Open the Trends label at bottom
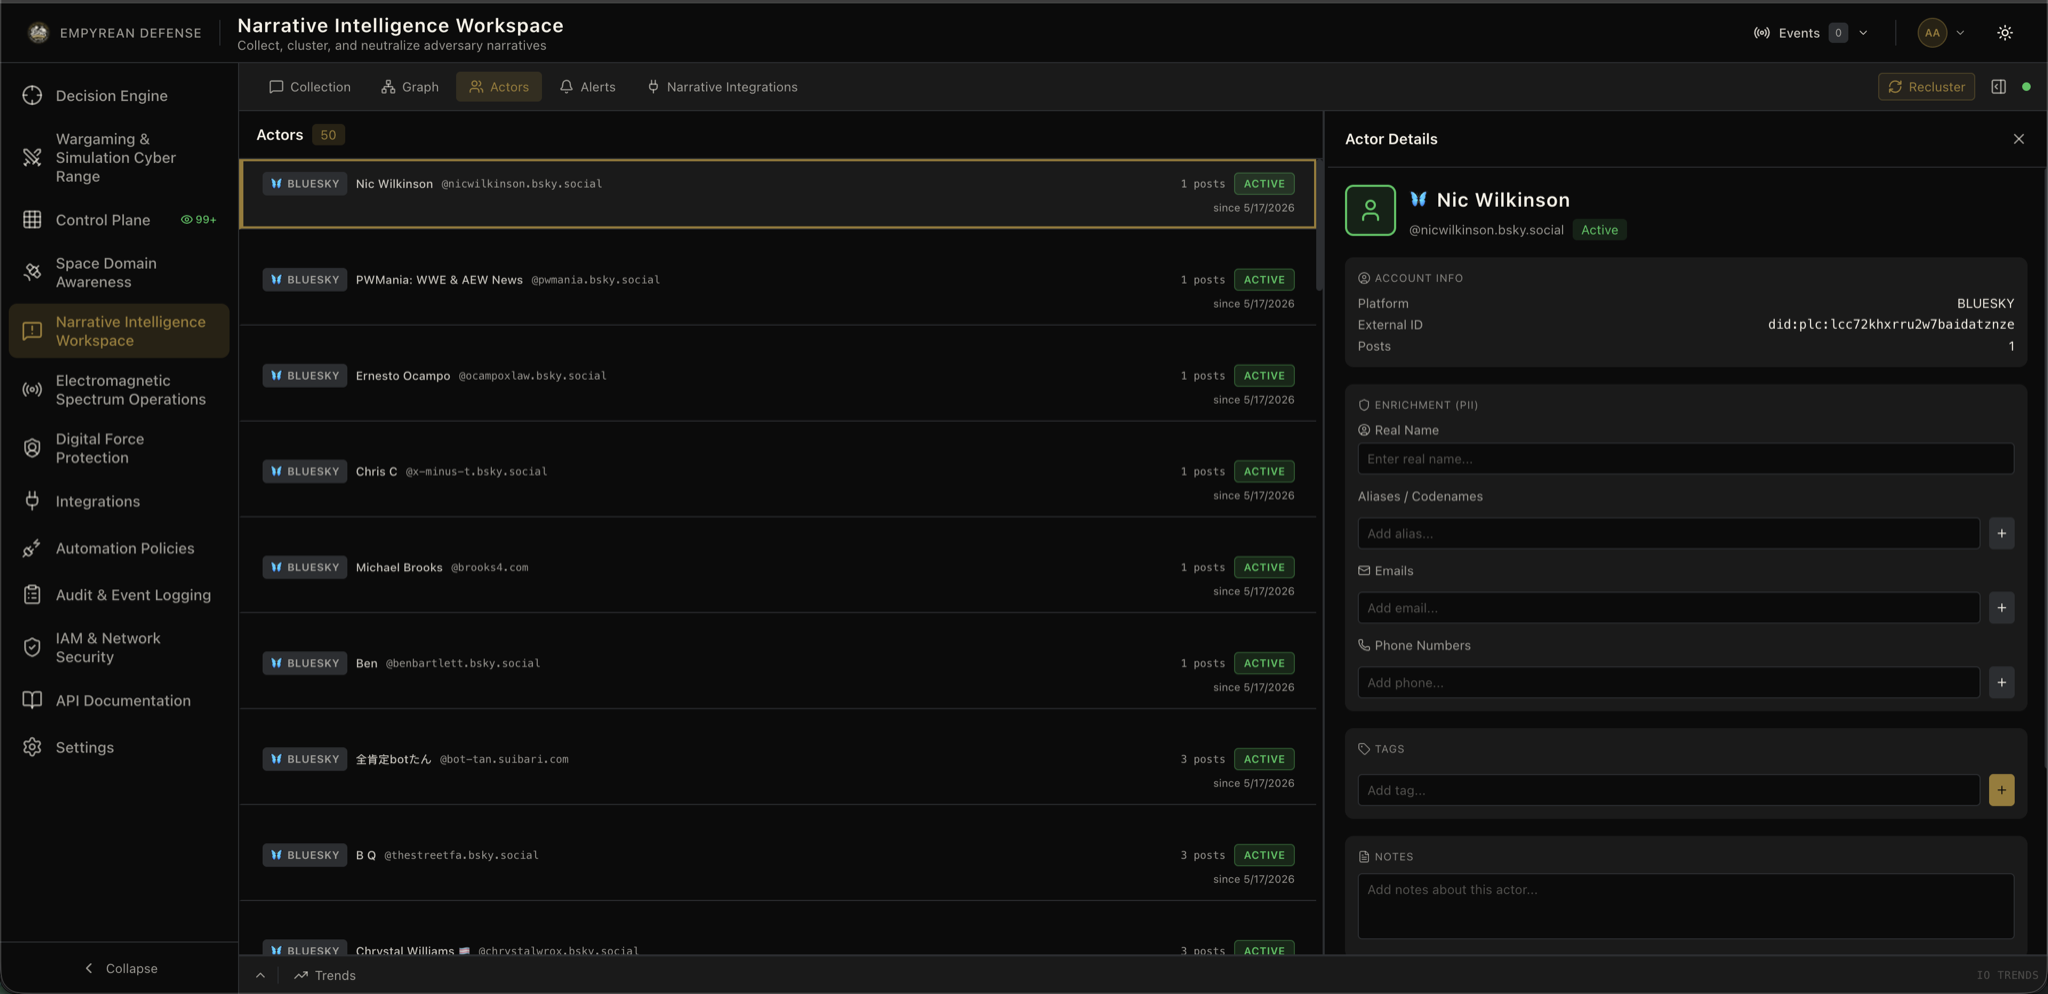Viewport: 2048px width, 994px height. [x=325, y=975]
